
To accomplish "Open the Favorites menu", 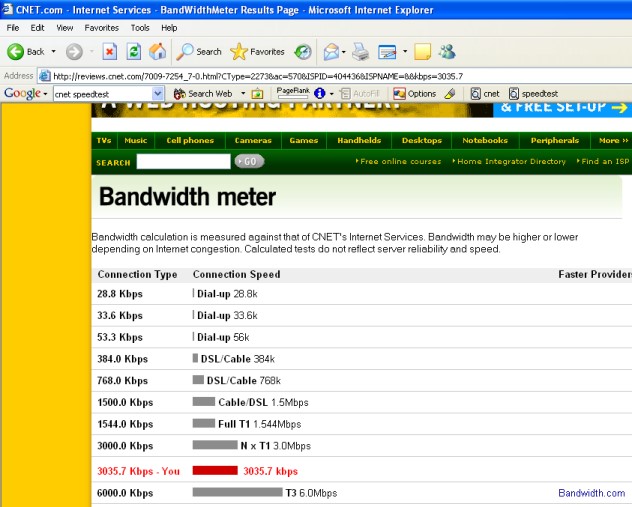I will click(x=102, y=28).
